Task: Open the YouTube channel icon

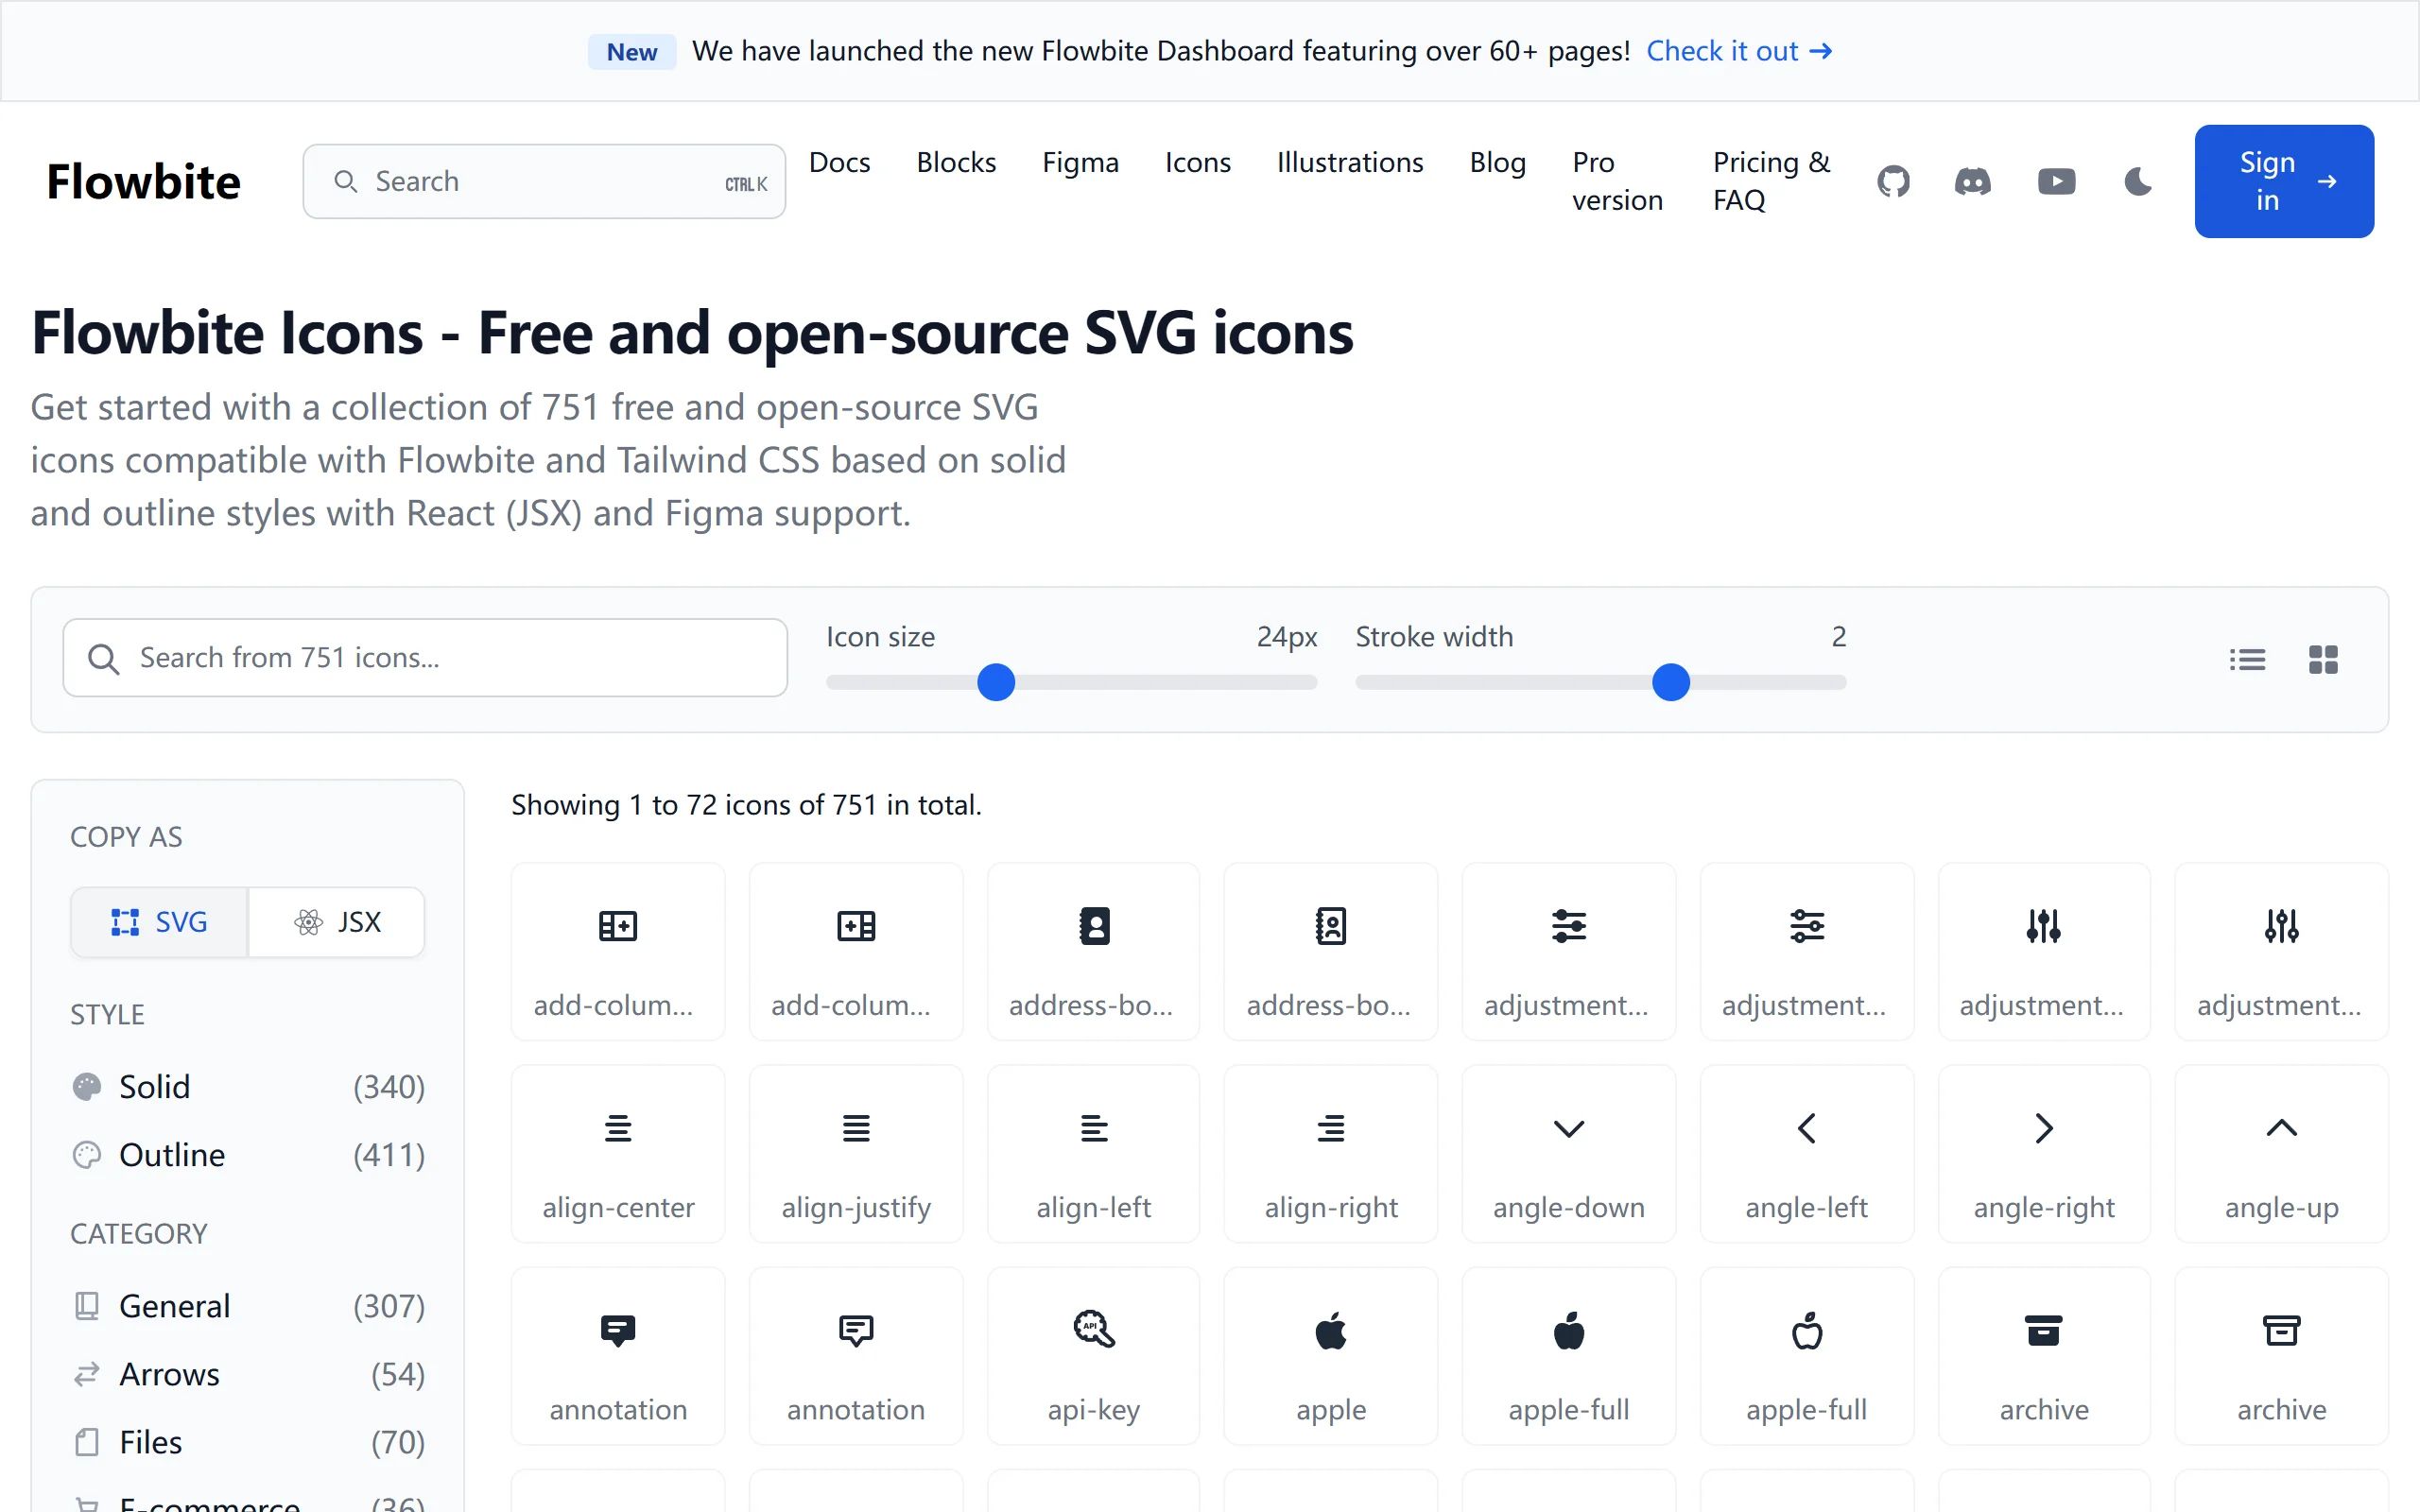Action: (x=2056, y=181)
